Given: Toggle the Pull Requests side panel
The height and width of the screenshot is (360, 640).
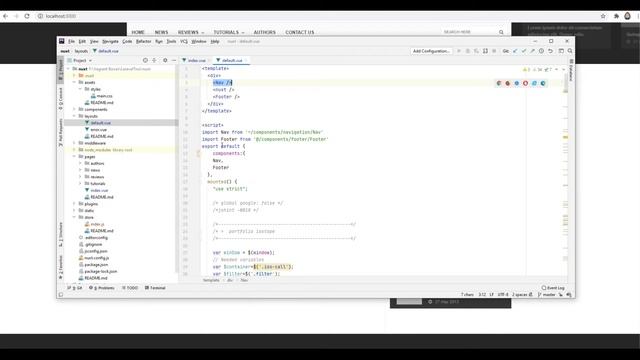Looking at the screenshot, I should coord(61,133).
